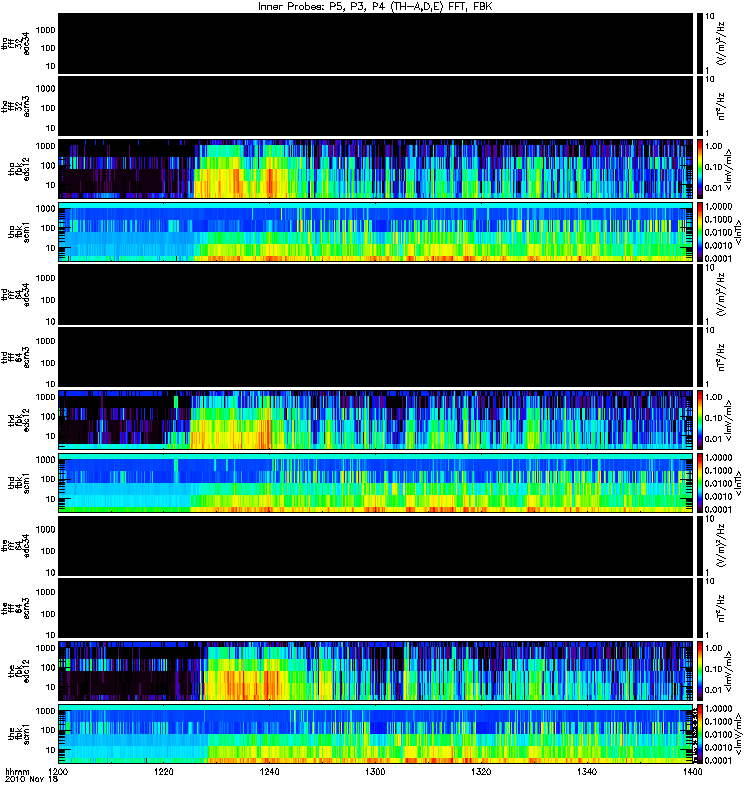
Task: Select the "the fbk edc12" y-axis title
Action: 19,669
